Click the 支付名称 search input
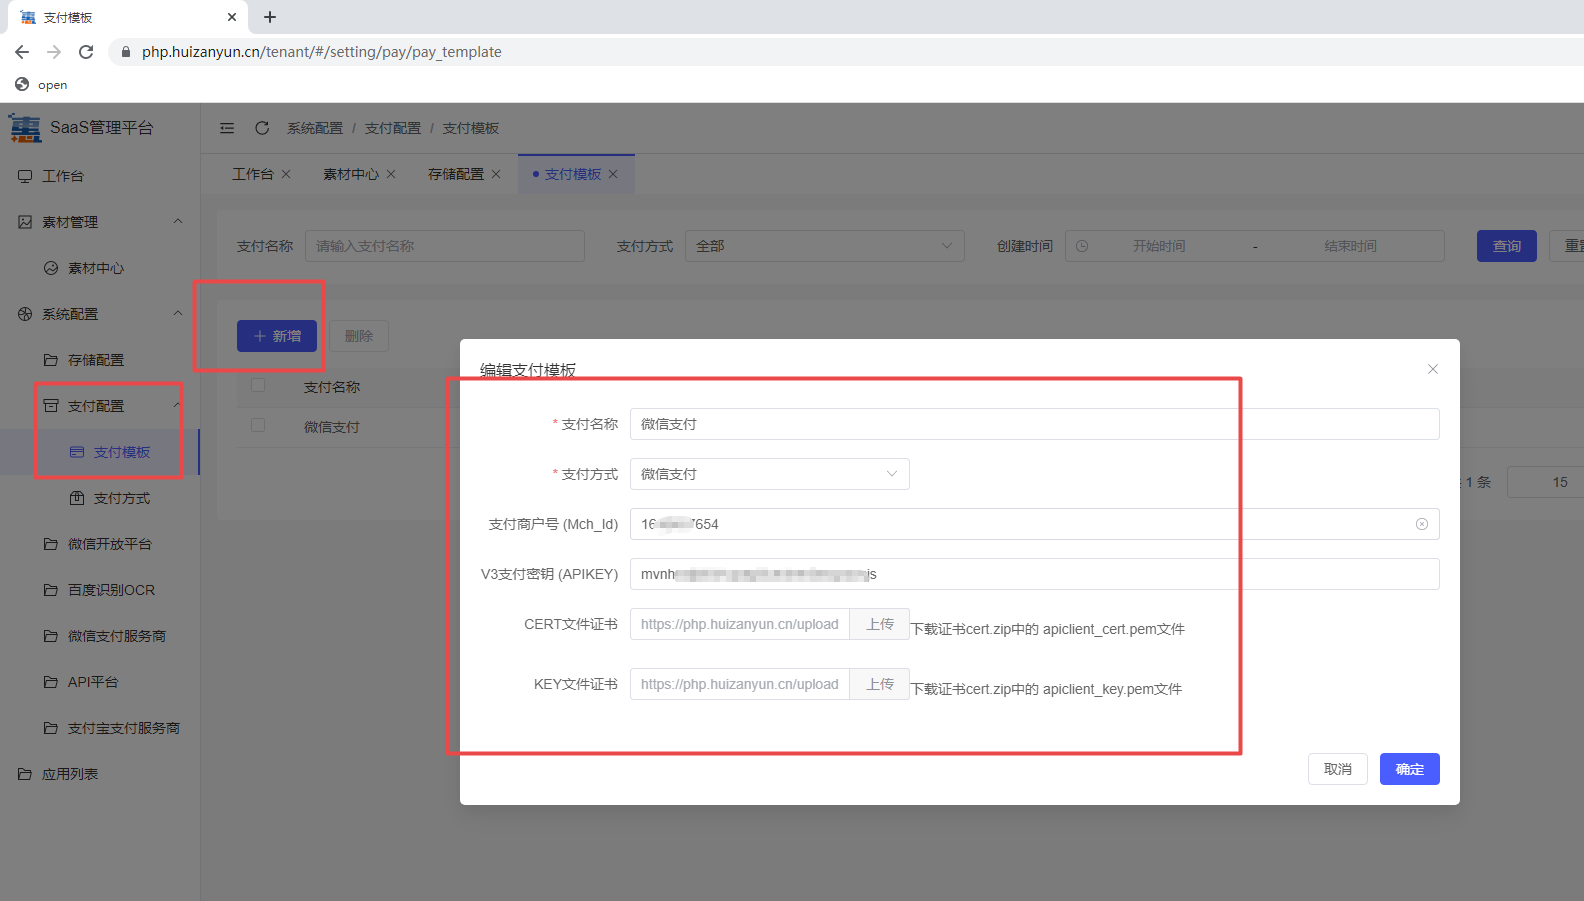Viewport: 1584px width, 901px height. [445, 246]
